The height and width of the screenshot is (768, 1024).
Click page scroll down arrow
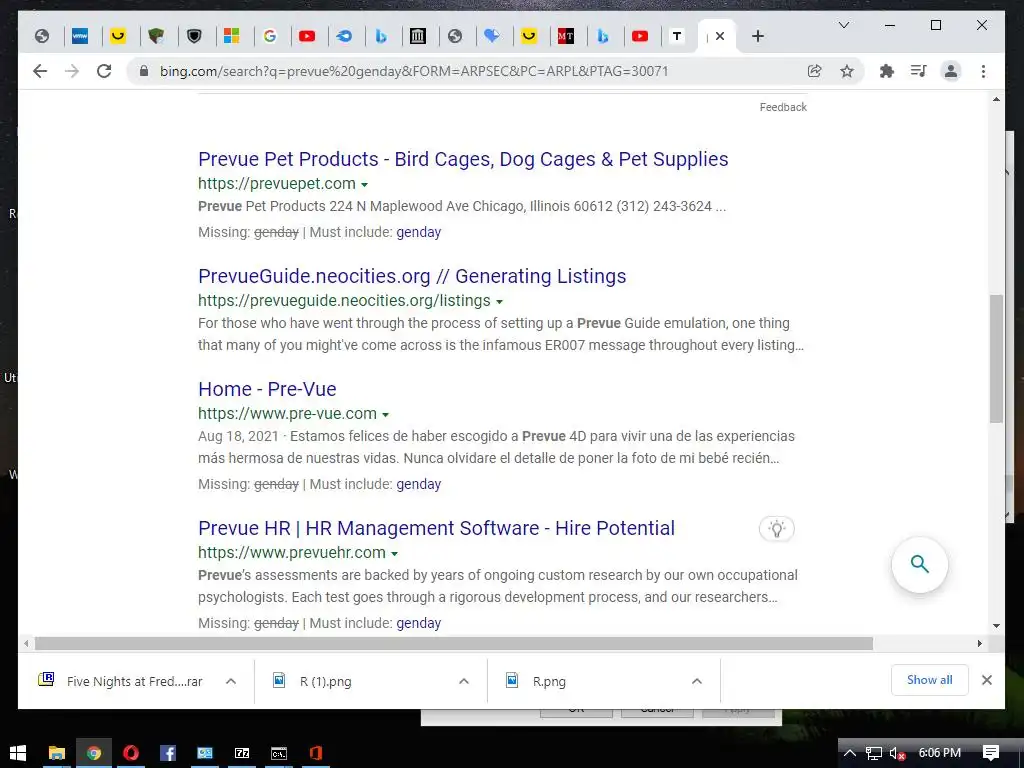(996, 626)
